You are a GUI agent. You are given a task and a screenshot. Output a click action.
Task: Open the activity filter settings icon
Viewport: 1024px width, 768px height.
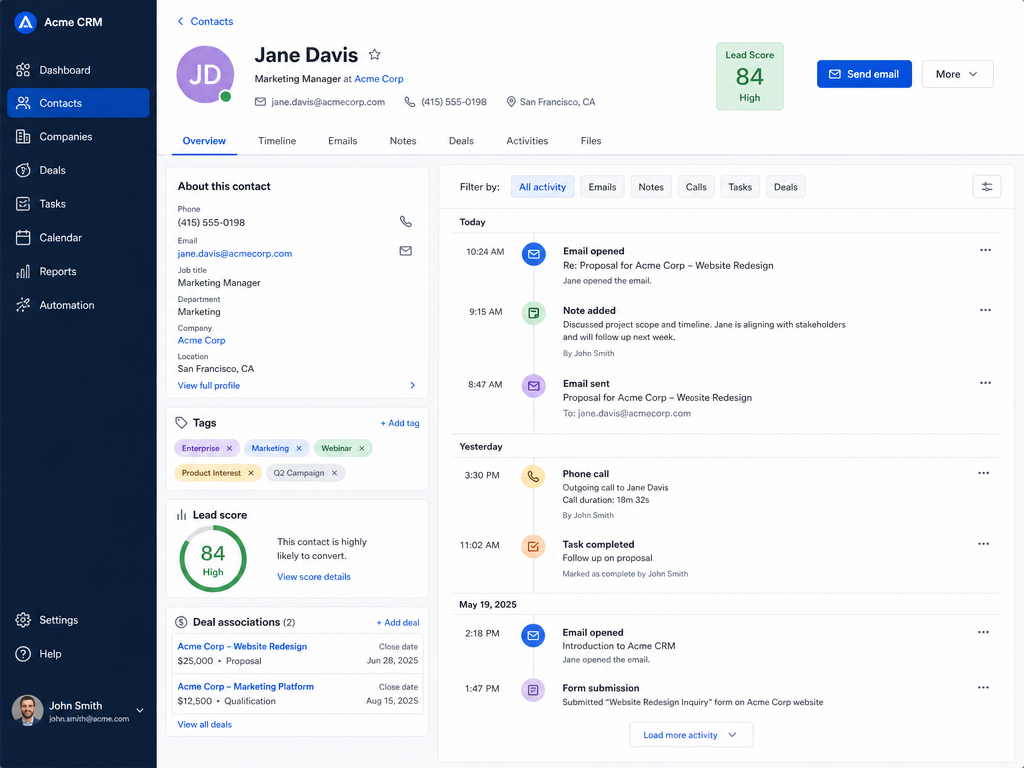tap(986, 187)
